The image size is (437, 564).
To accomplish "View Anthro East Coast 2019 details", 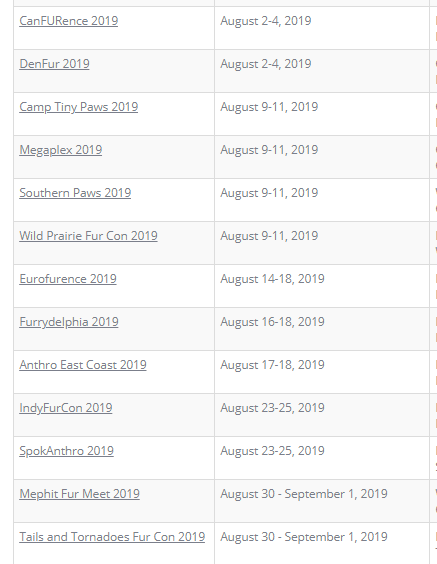I will point(83,365).
